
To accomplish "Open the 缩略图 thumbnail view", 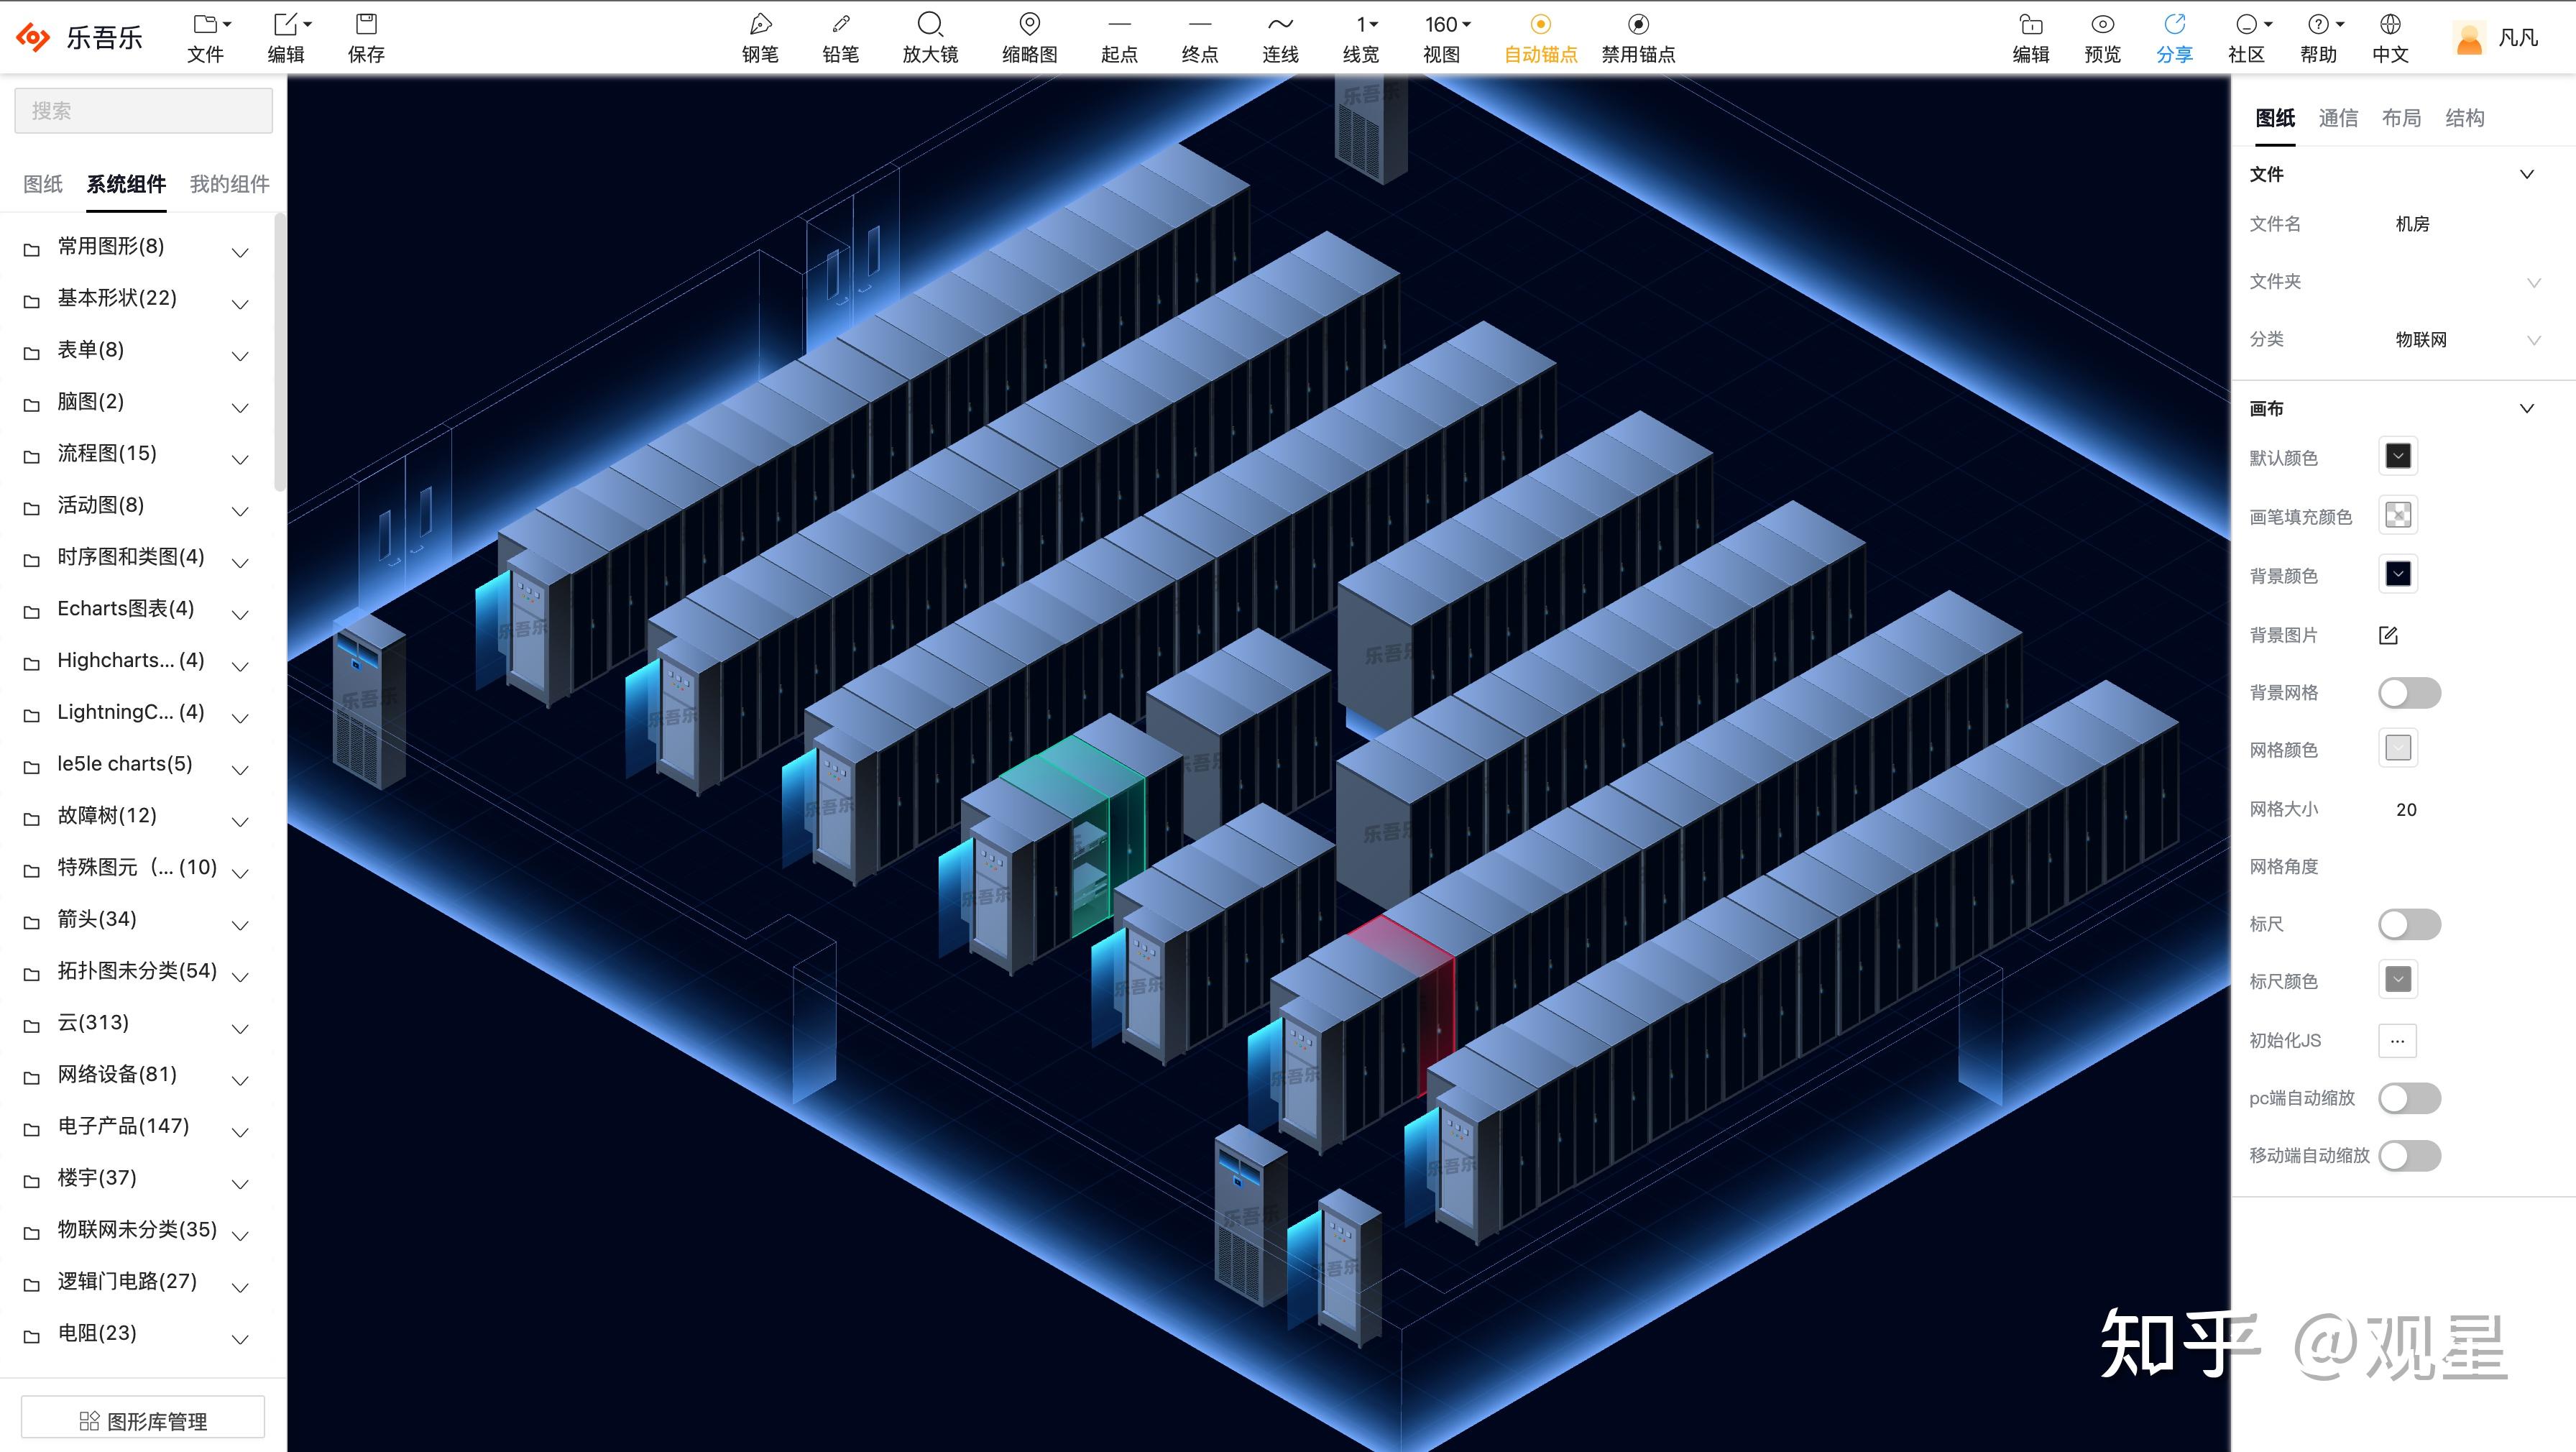I will pyautogui.click(x=1029, y=37).
